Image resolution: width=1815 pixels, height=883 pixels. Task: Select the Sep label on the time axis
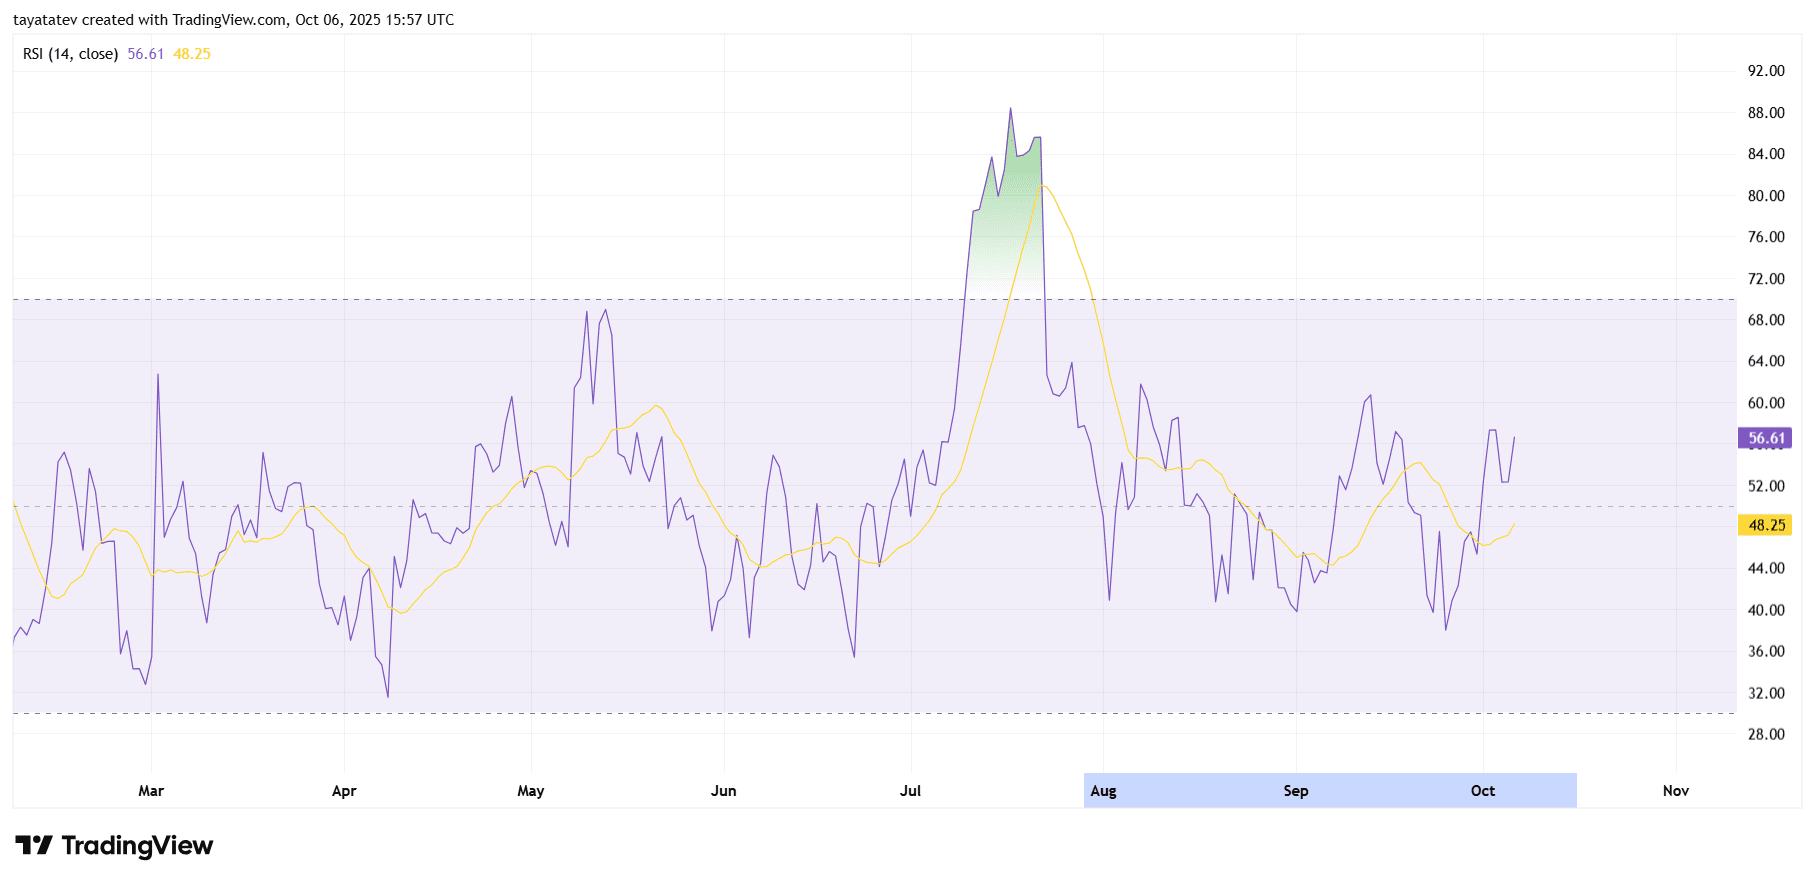tap(1295, 791)
